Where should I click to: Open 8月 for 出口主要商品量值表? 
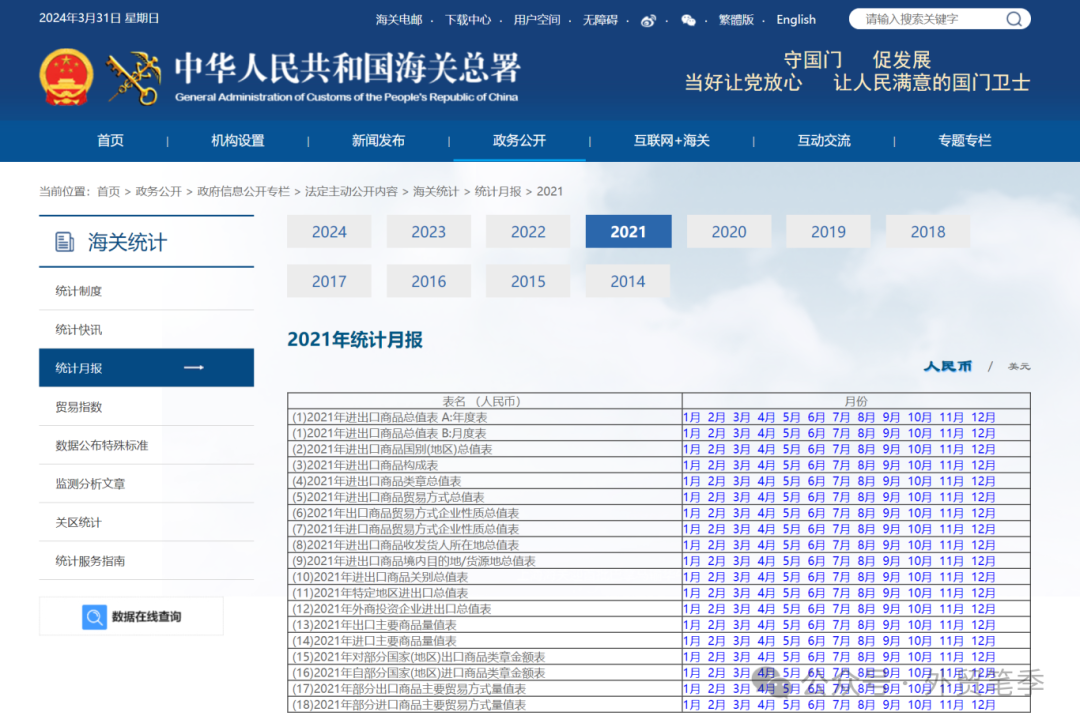coord(866,625)
